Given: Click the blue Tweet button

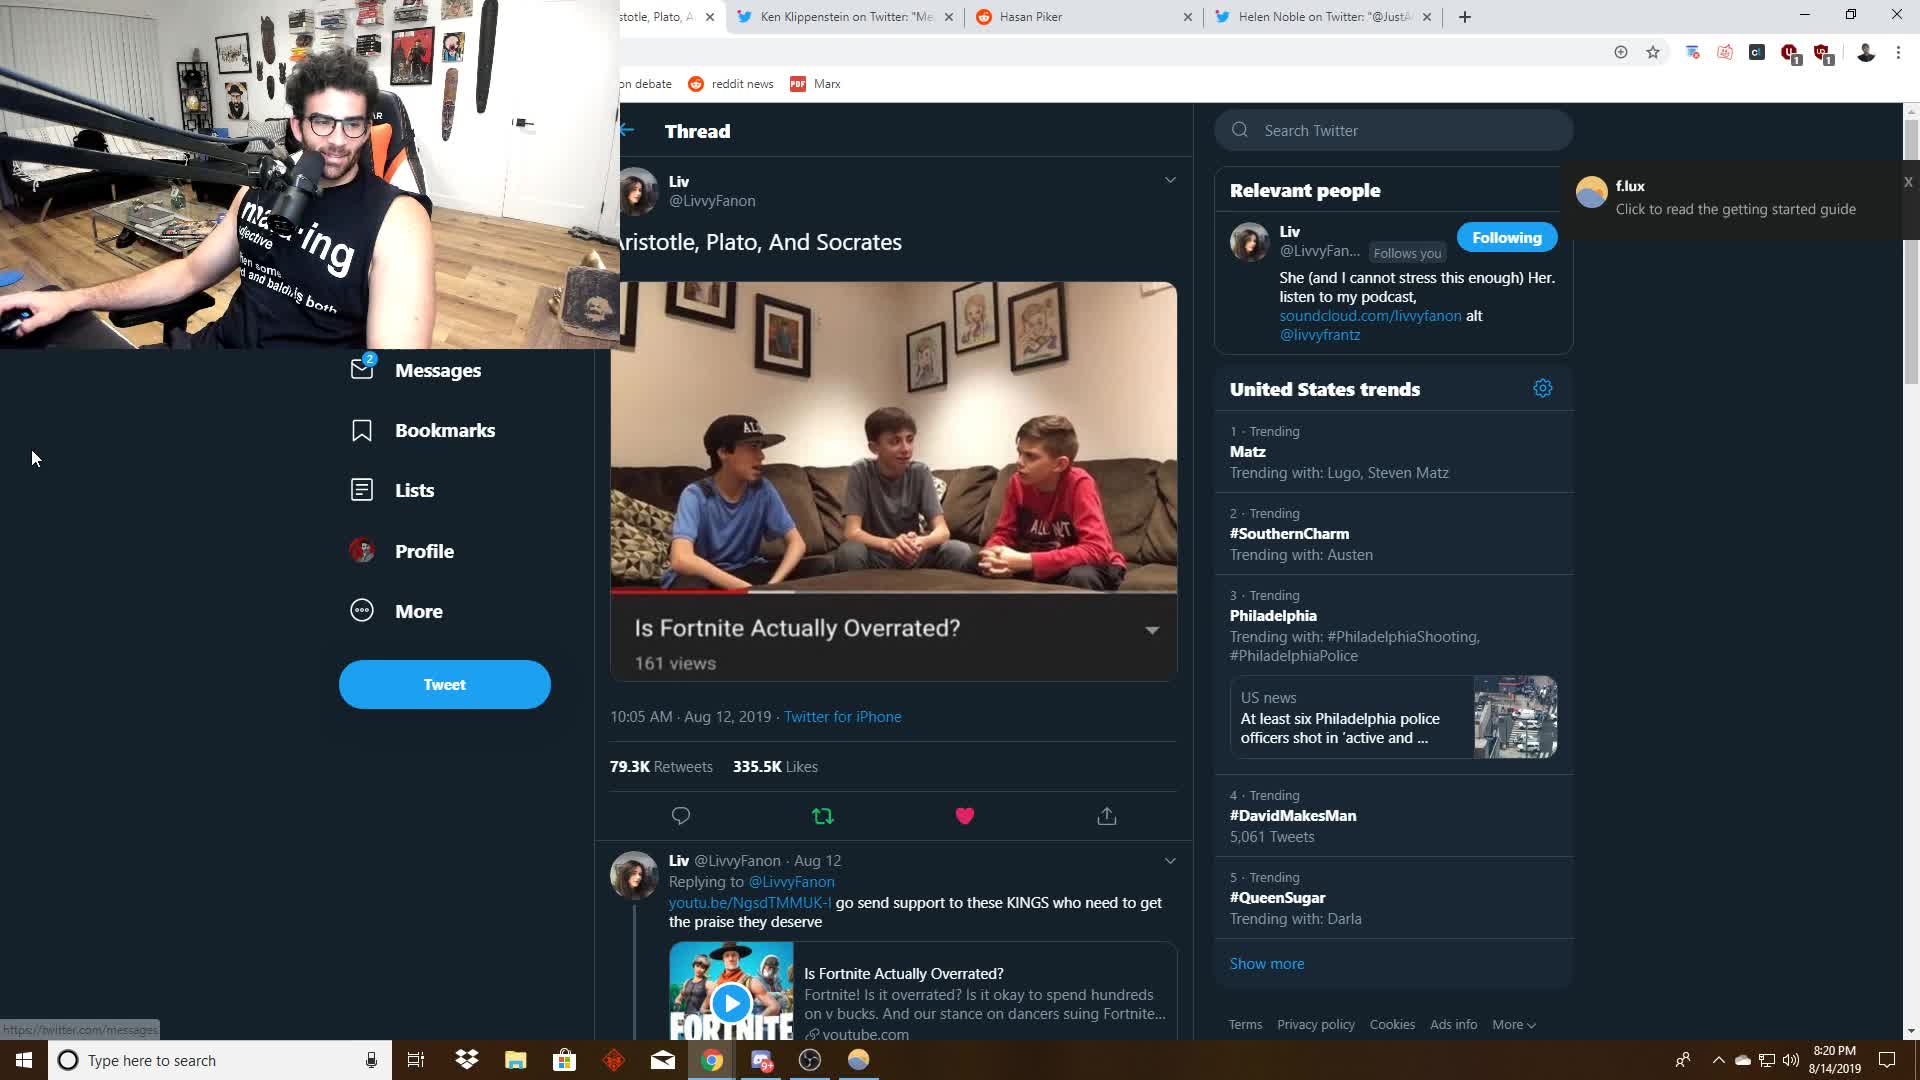Looking at the screenshot, I should [444, 685].
